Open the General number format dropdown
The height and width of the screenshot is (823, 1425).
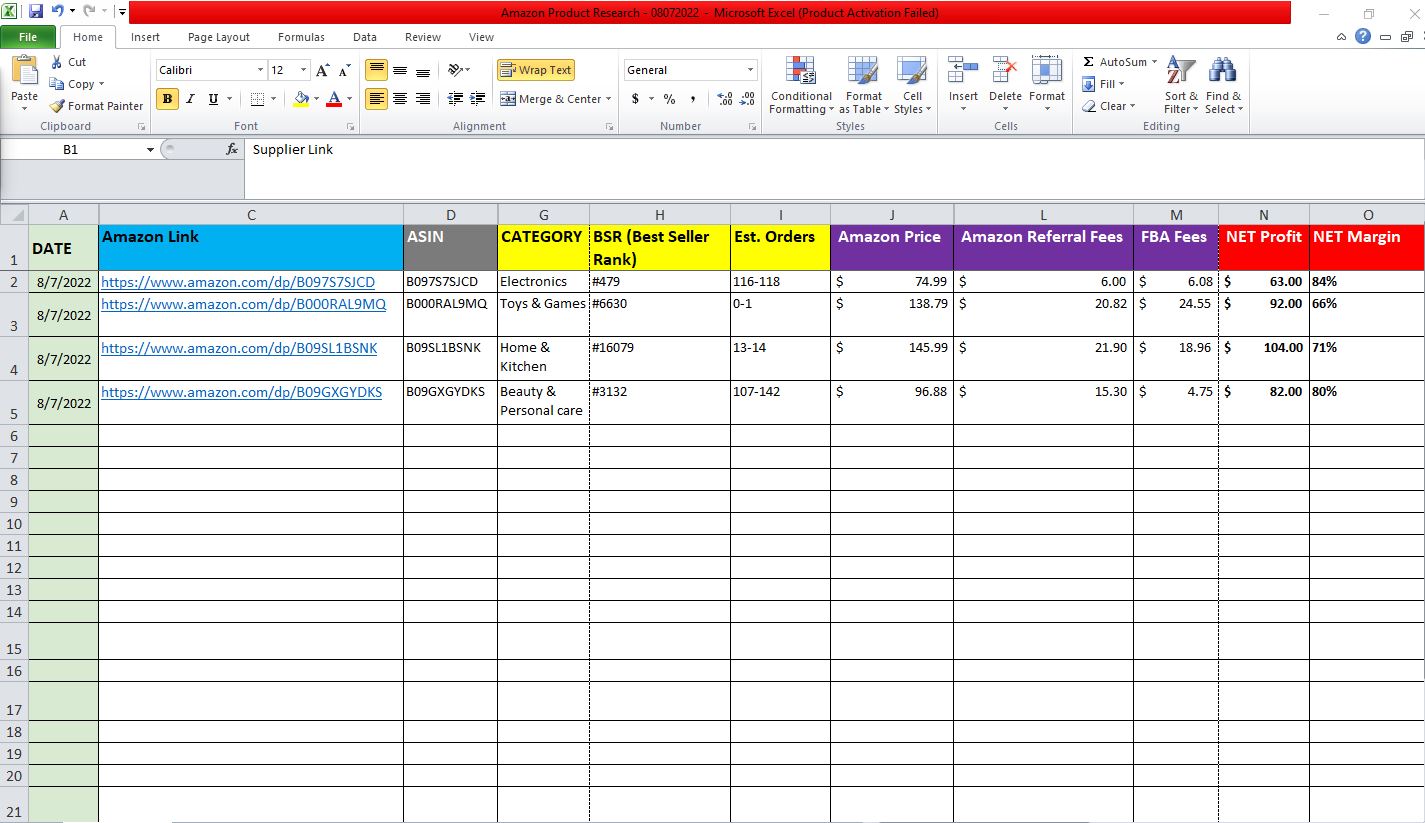click(x=751, y=70)
